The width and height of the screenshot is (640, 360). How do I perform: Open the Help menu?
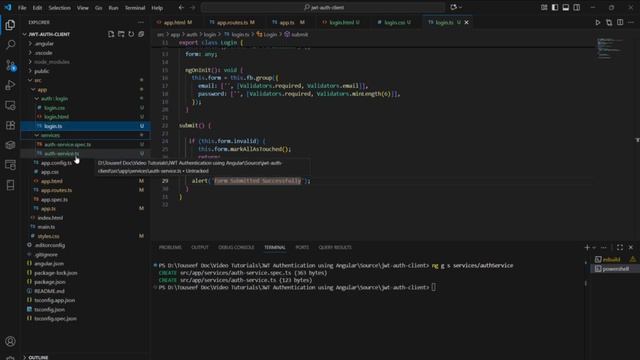[157, 7]
